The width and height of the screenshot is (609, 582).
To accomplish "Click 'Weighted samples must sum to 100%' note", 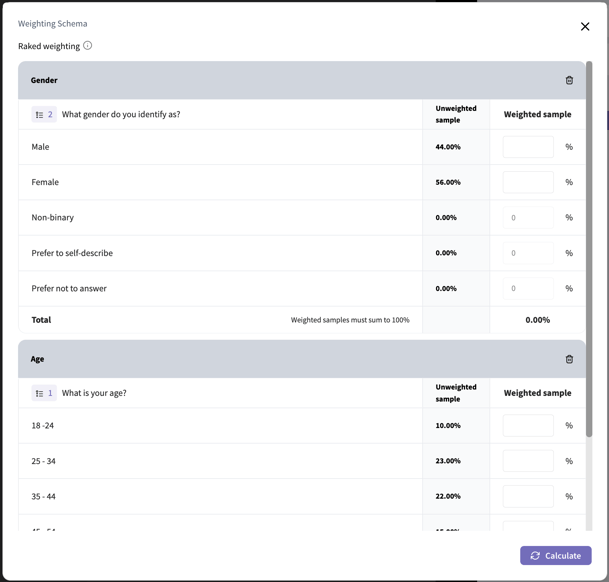I will [350, 320].
